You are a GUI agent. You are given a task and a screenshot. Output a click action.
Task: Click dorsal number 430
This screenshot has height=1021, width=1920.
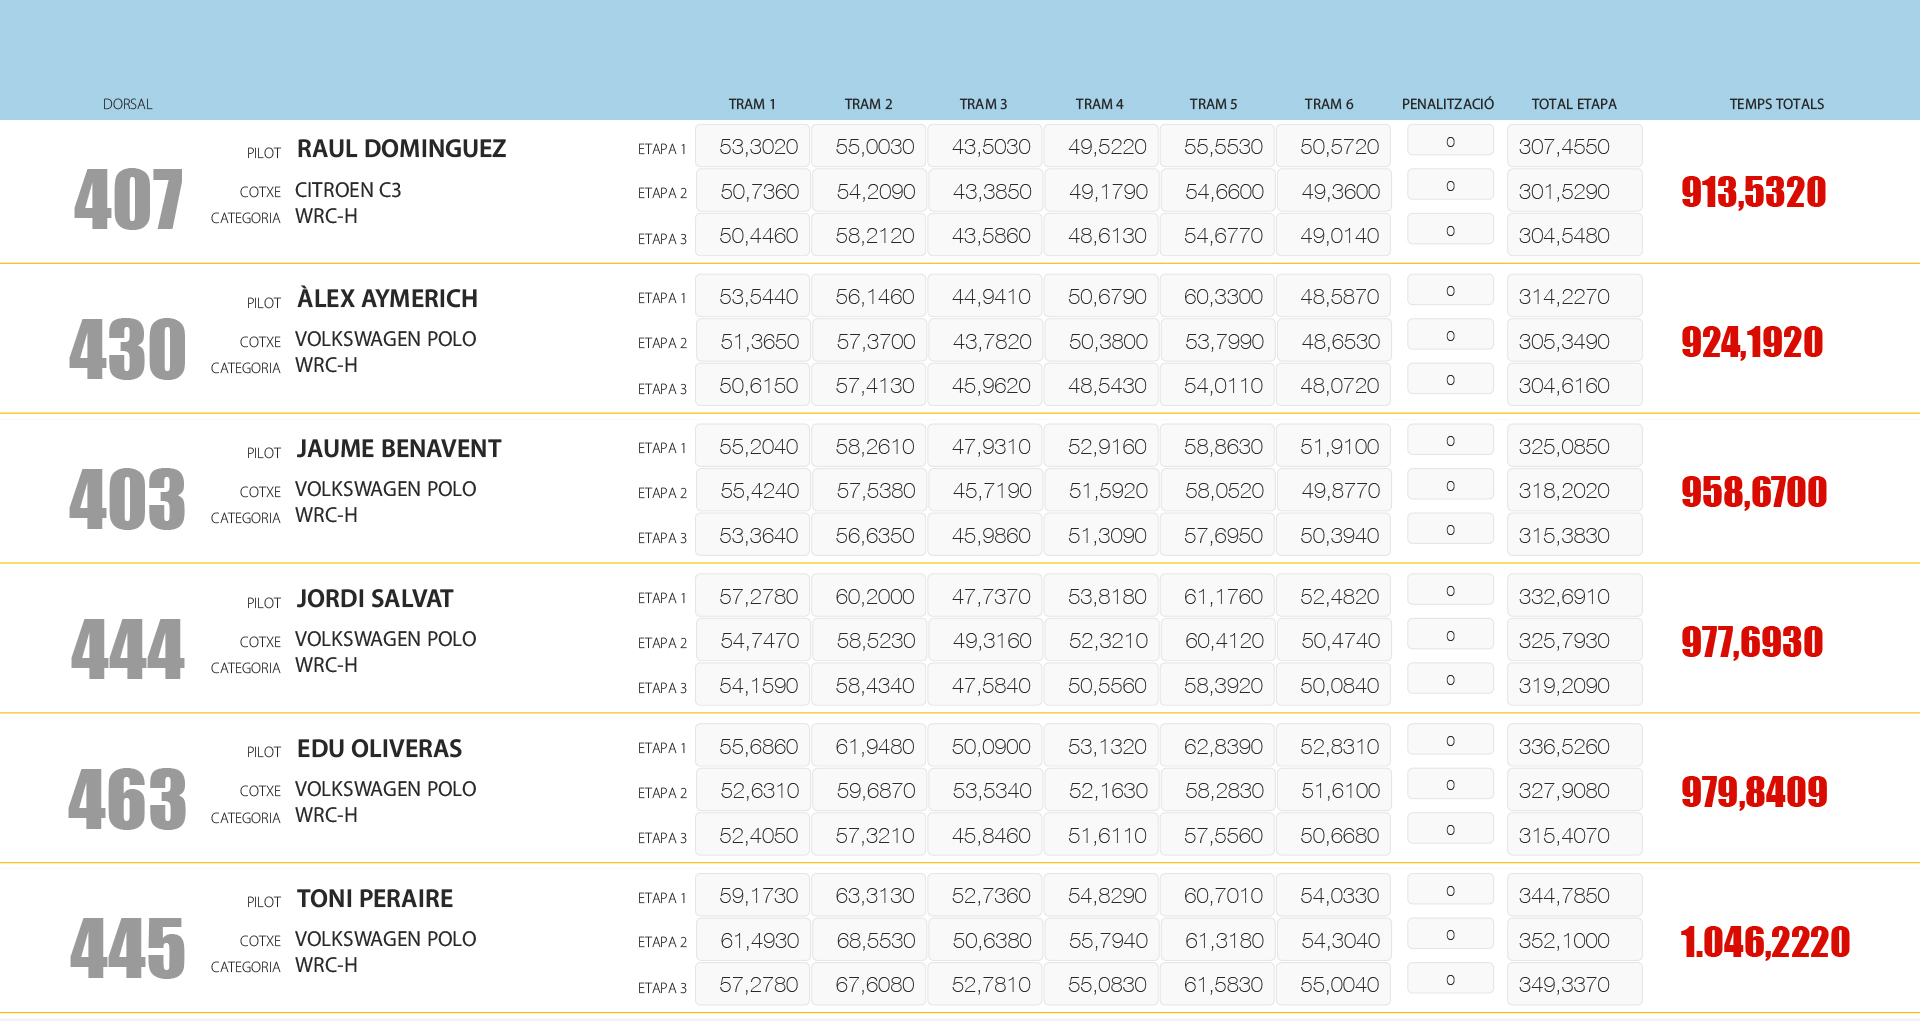click(127, 350)
